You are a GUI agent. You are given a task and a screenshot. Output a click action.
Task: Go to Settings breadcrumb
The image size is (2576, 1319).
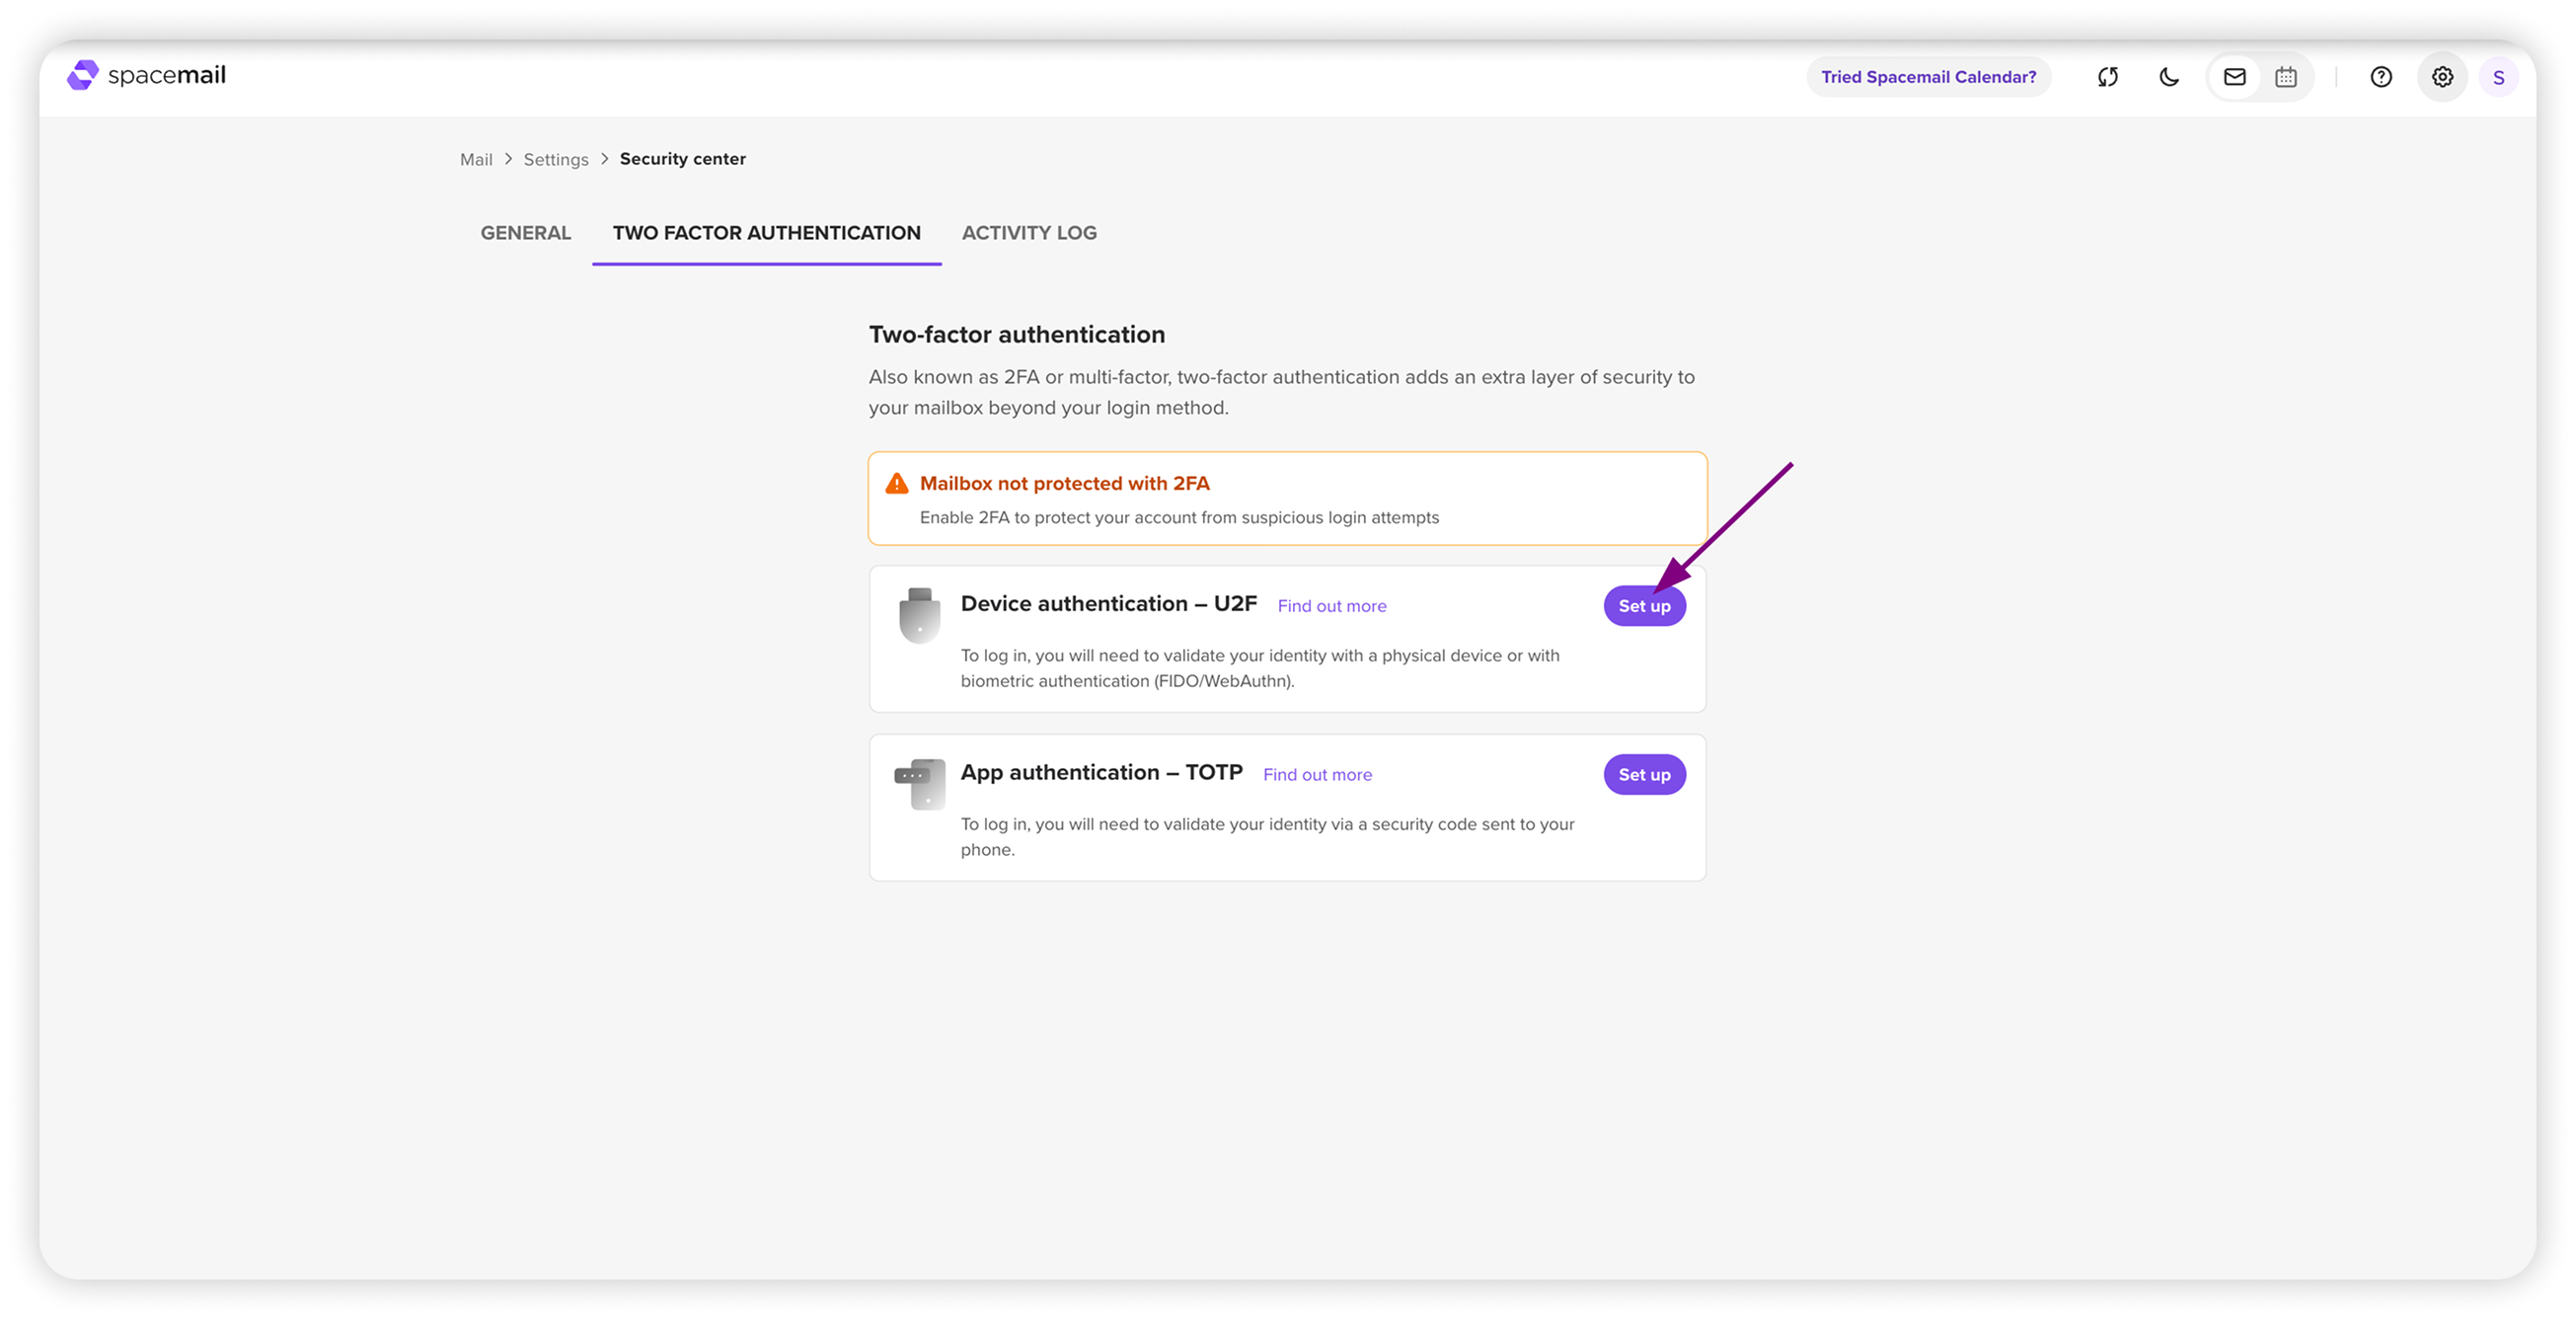pyautogui.click(x=556, y=160)
